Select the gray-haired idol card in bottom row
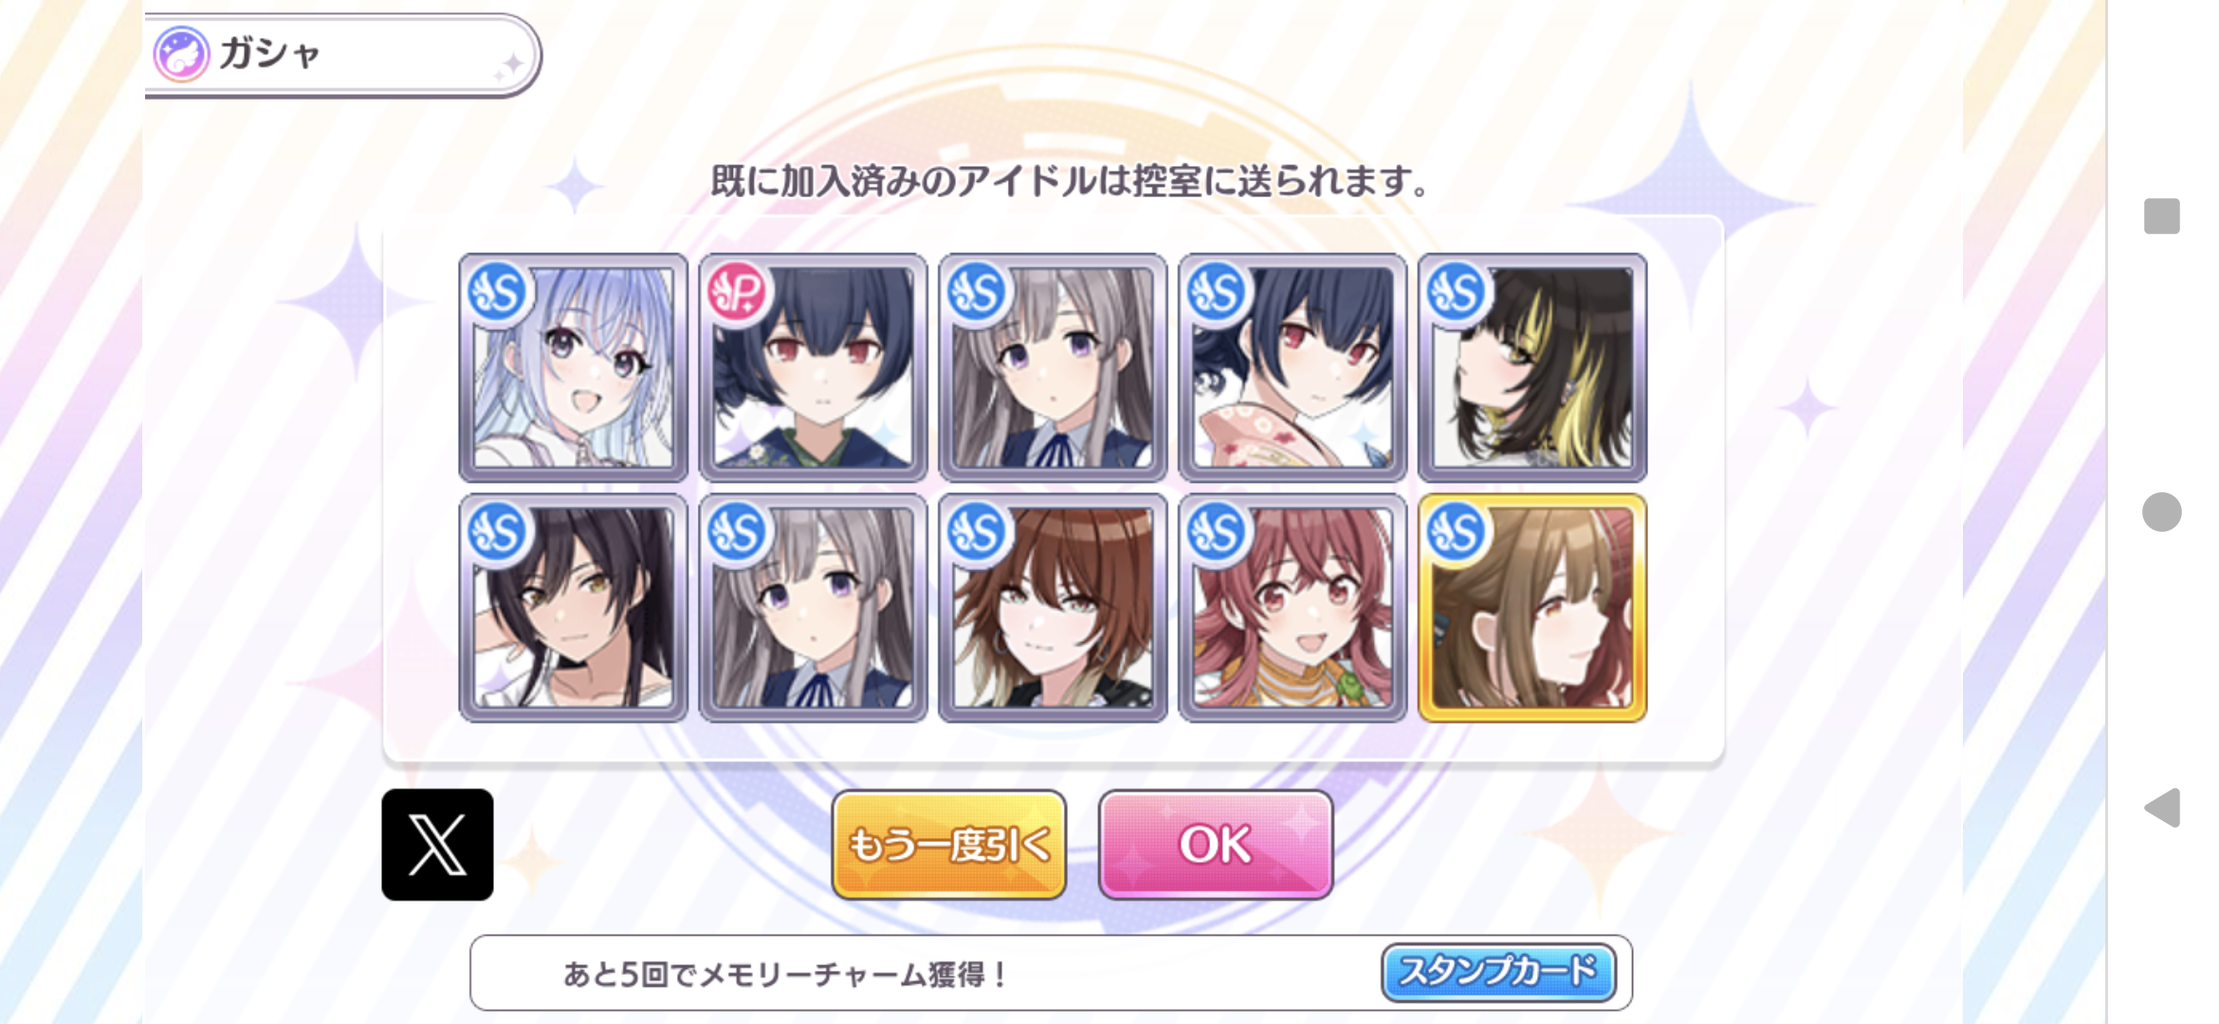This screenshot has width=2219, height=1024. (x=813, y=607)
